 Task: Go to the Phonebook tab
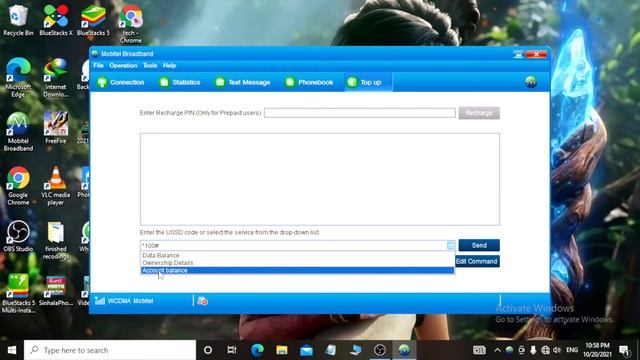(309, 82)
